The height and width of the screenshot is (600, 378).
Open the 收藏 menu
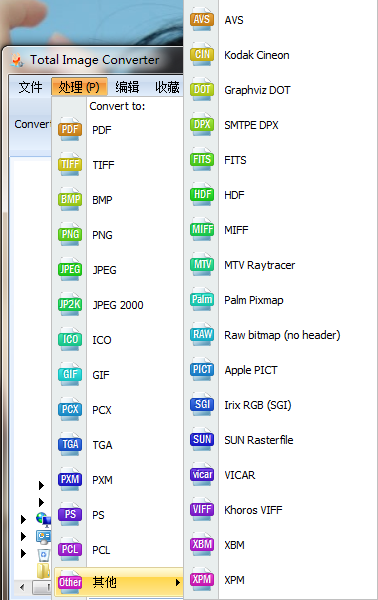[167, 87]
